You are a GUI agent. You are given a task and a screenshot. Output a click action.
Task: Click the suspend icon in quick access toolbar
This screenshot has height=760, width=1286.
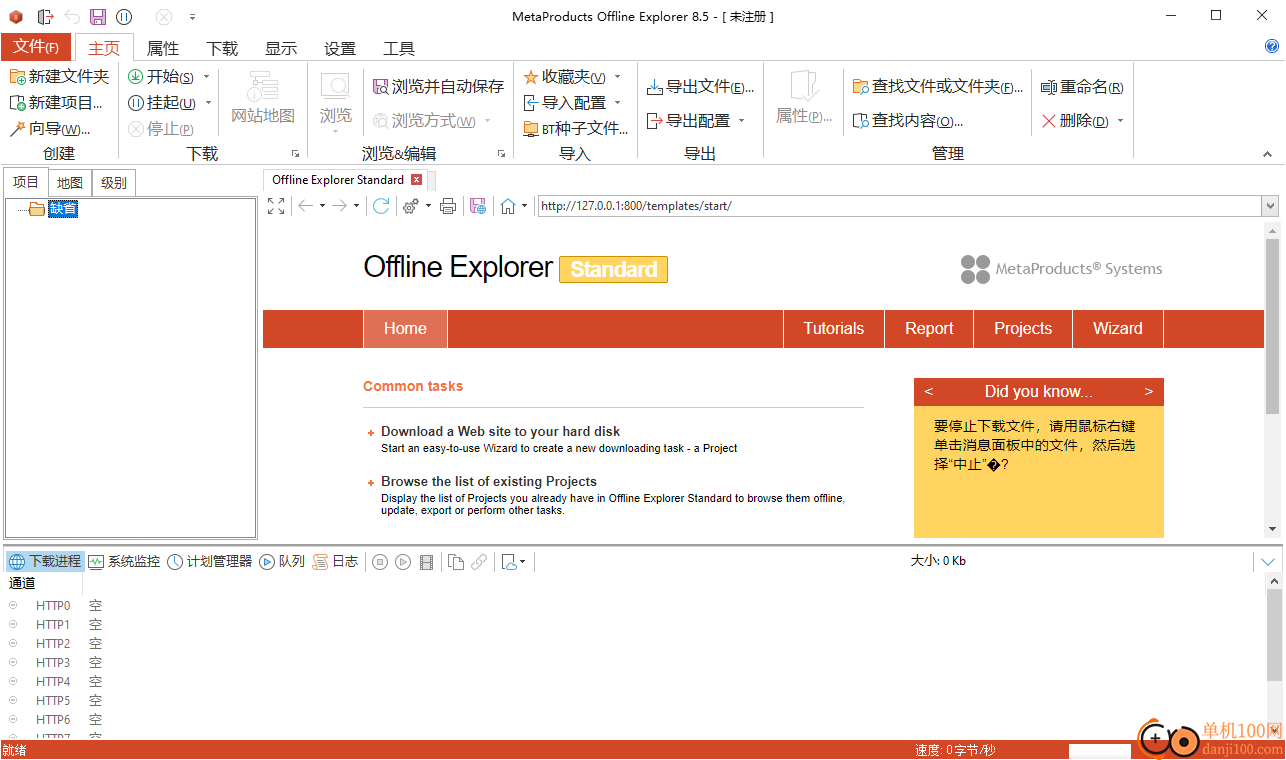[124, 17]
